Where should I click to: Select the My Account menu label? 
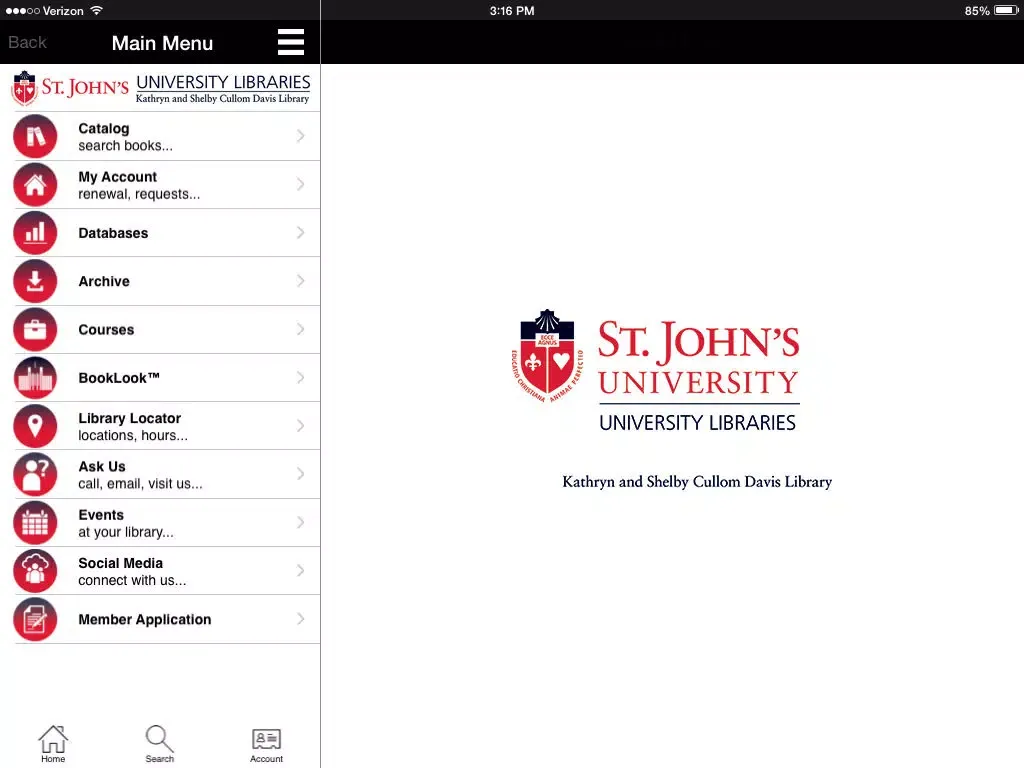(118, 177)
